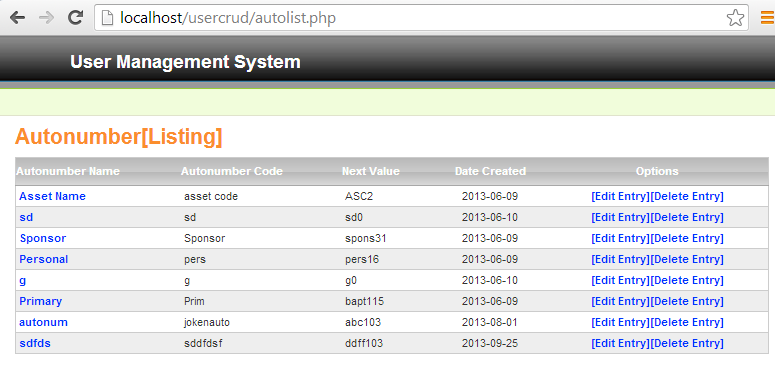
Task: Click the Autonumber Name column header
Action: coord(68,171)
